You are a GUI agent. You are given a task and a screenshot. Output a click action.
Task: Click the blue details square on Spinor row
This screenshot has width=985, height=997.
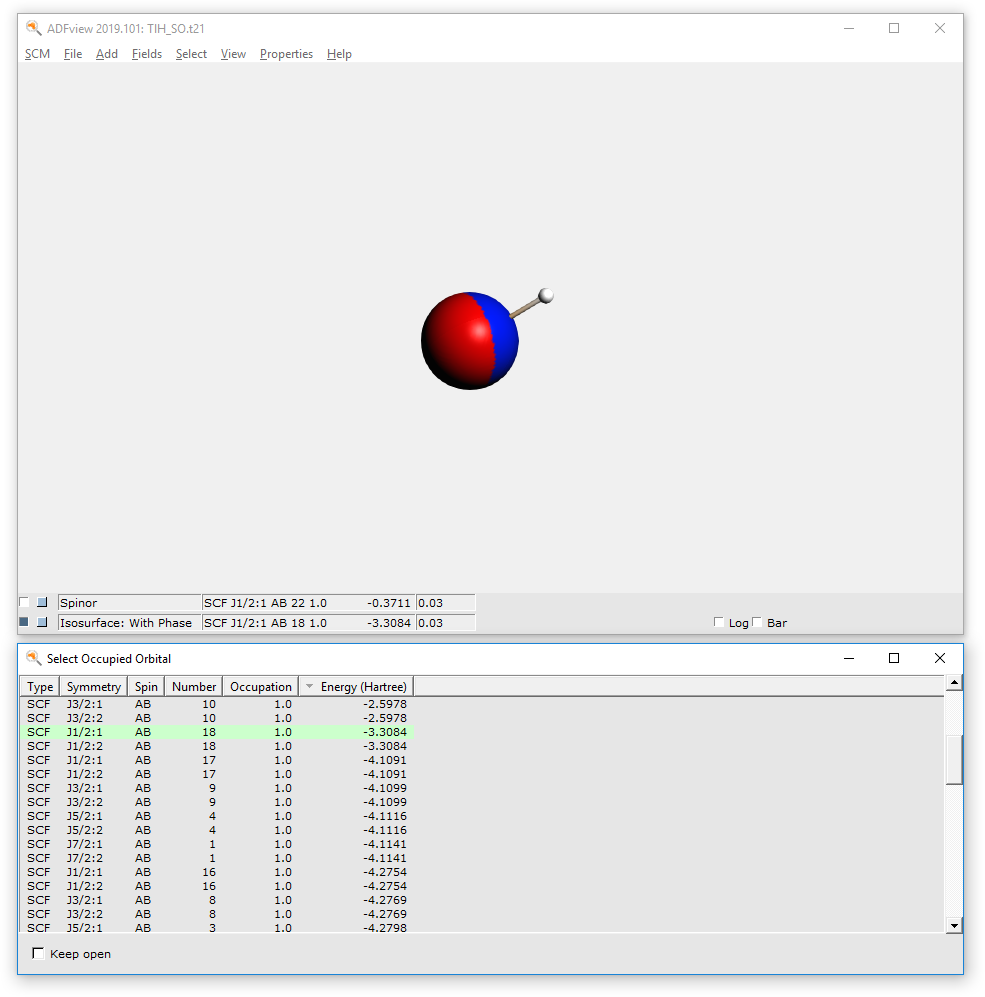click(42, 602)
